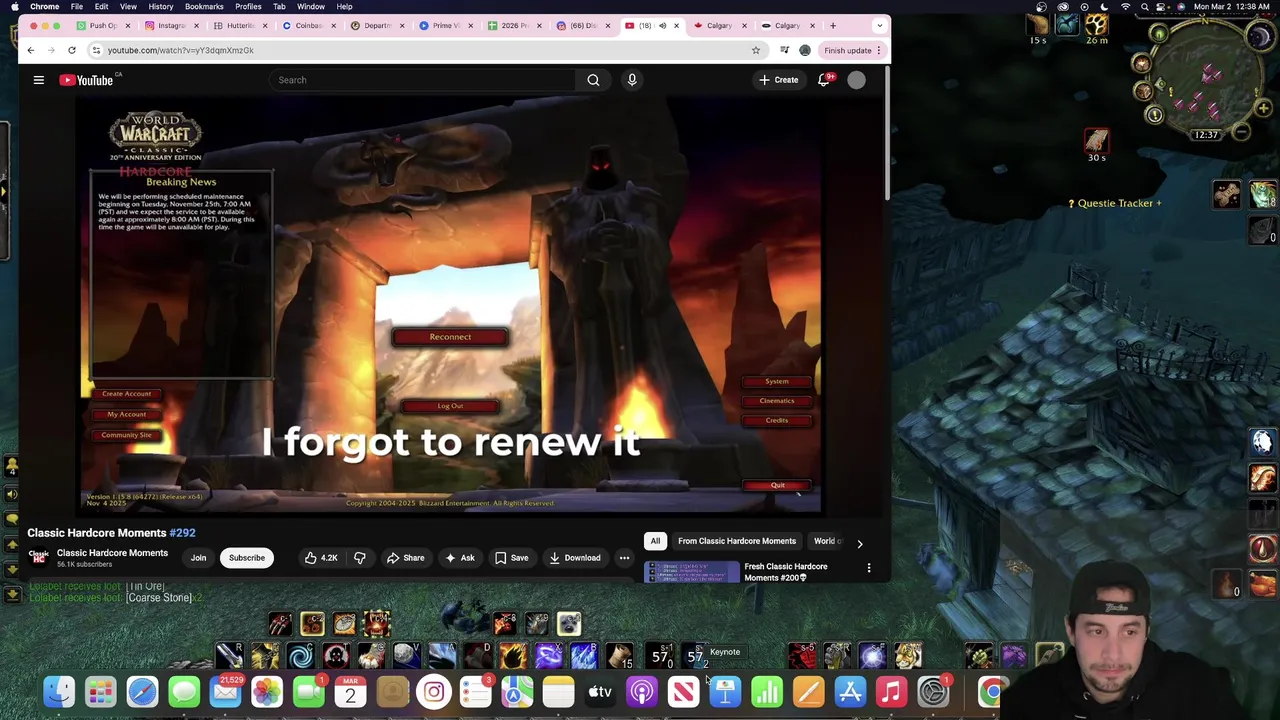1280x720 pixels.
Task: Open the Profiles menu in menu bar
Action: (248, 7)
